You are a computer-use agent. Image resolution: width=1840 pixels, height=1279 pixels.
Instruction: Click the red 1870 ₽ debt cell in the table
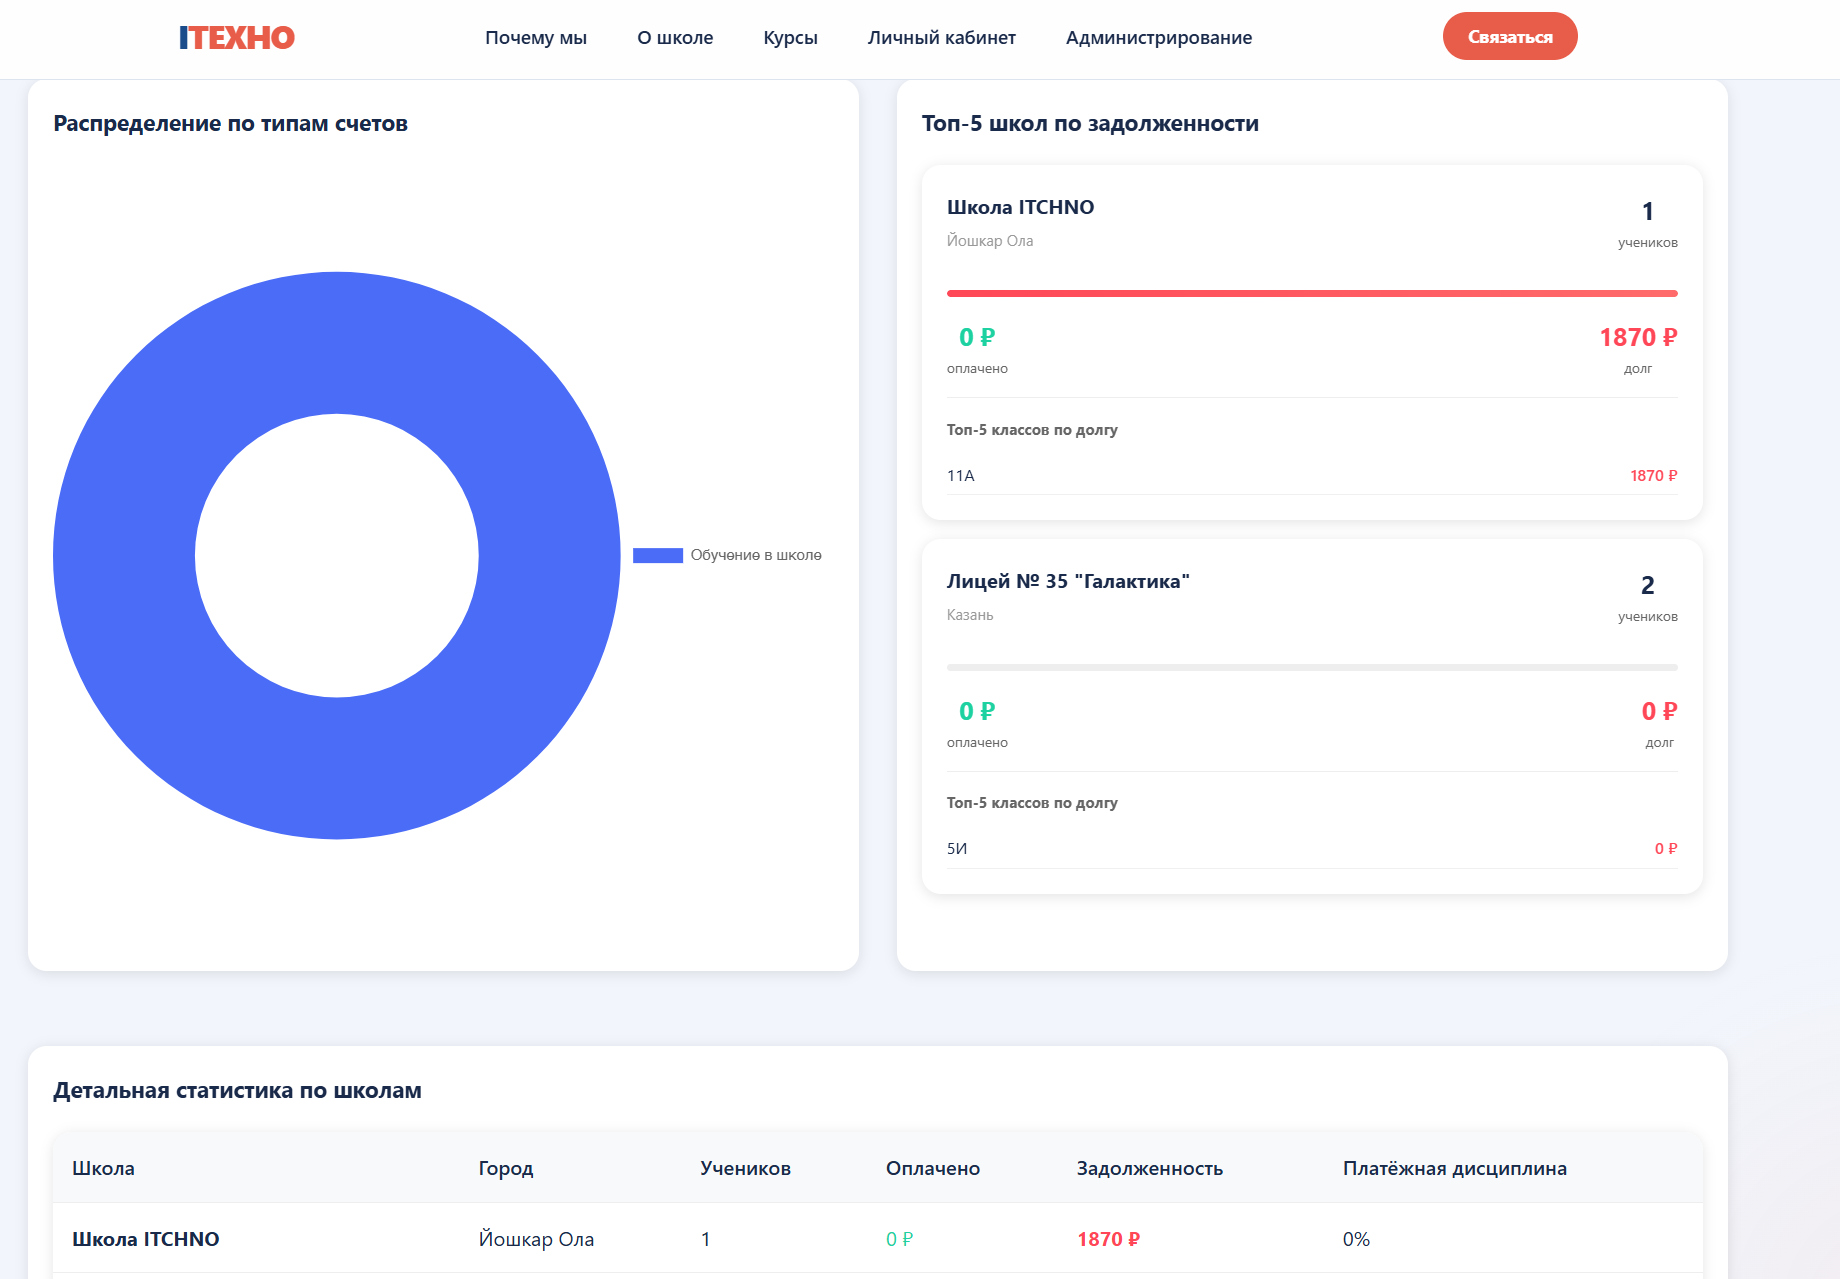1108,1239
